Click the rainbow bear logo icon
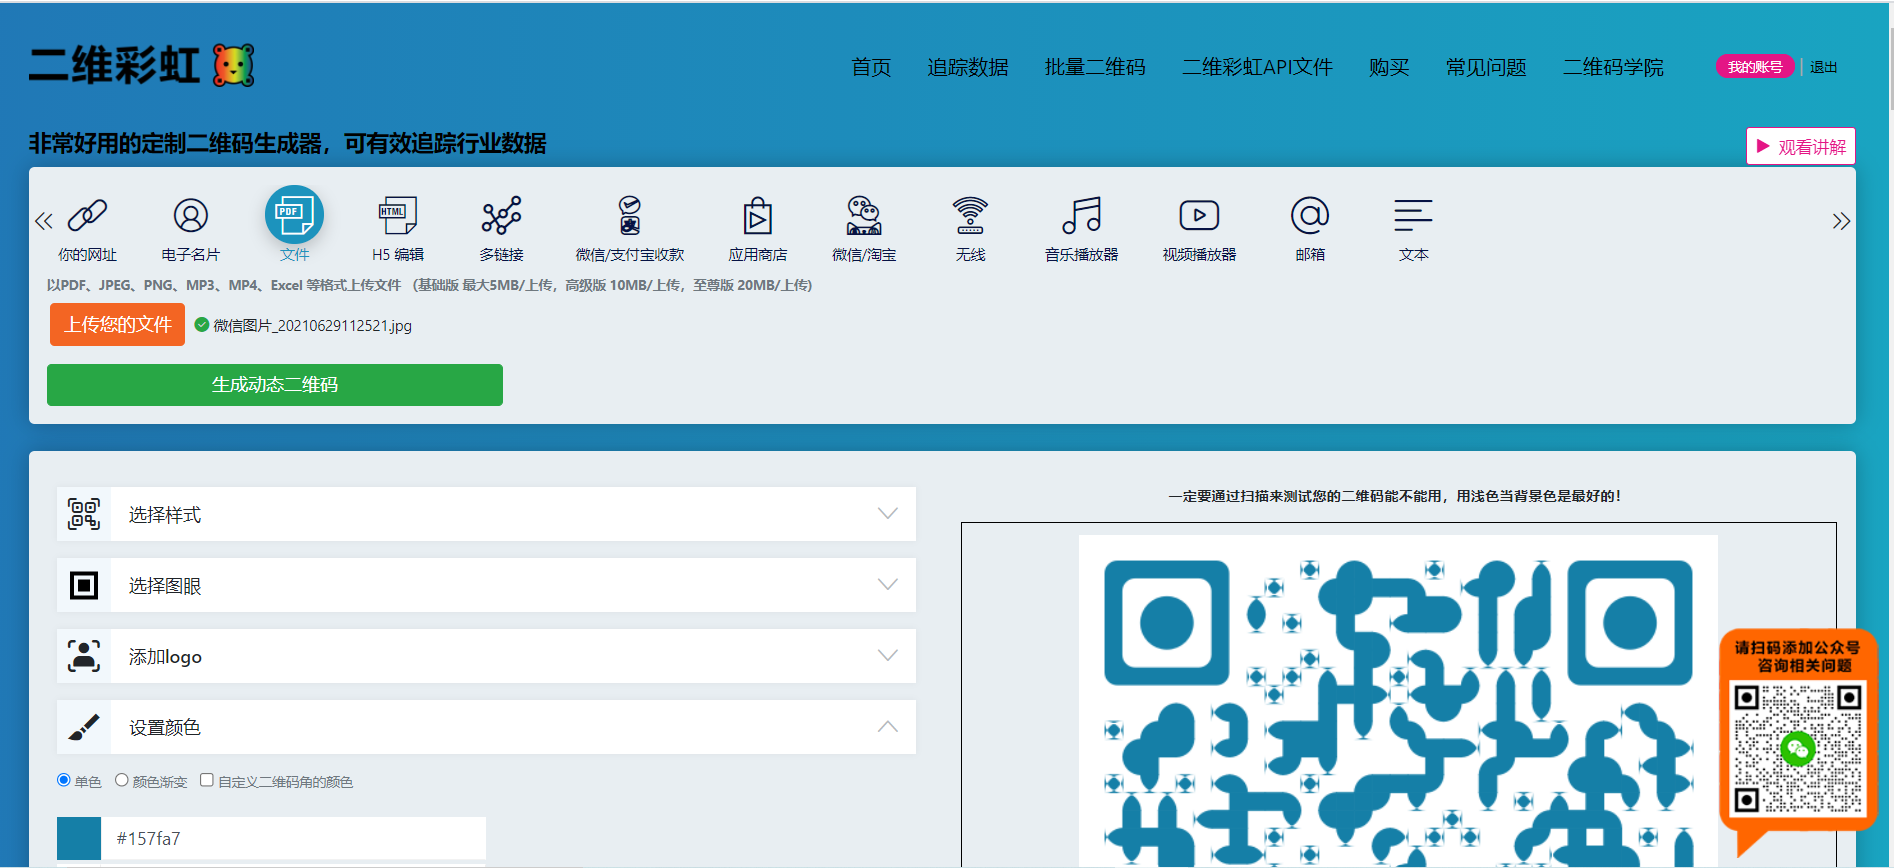Screen dimensions: 1894x868 pyautogui.click(x=234, y=66)
